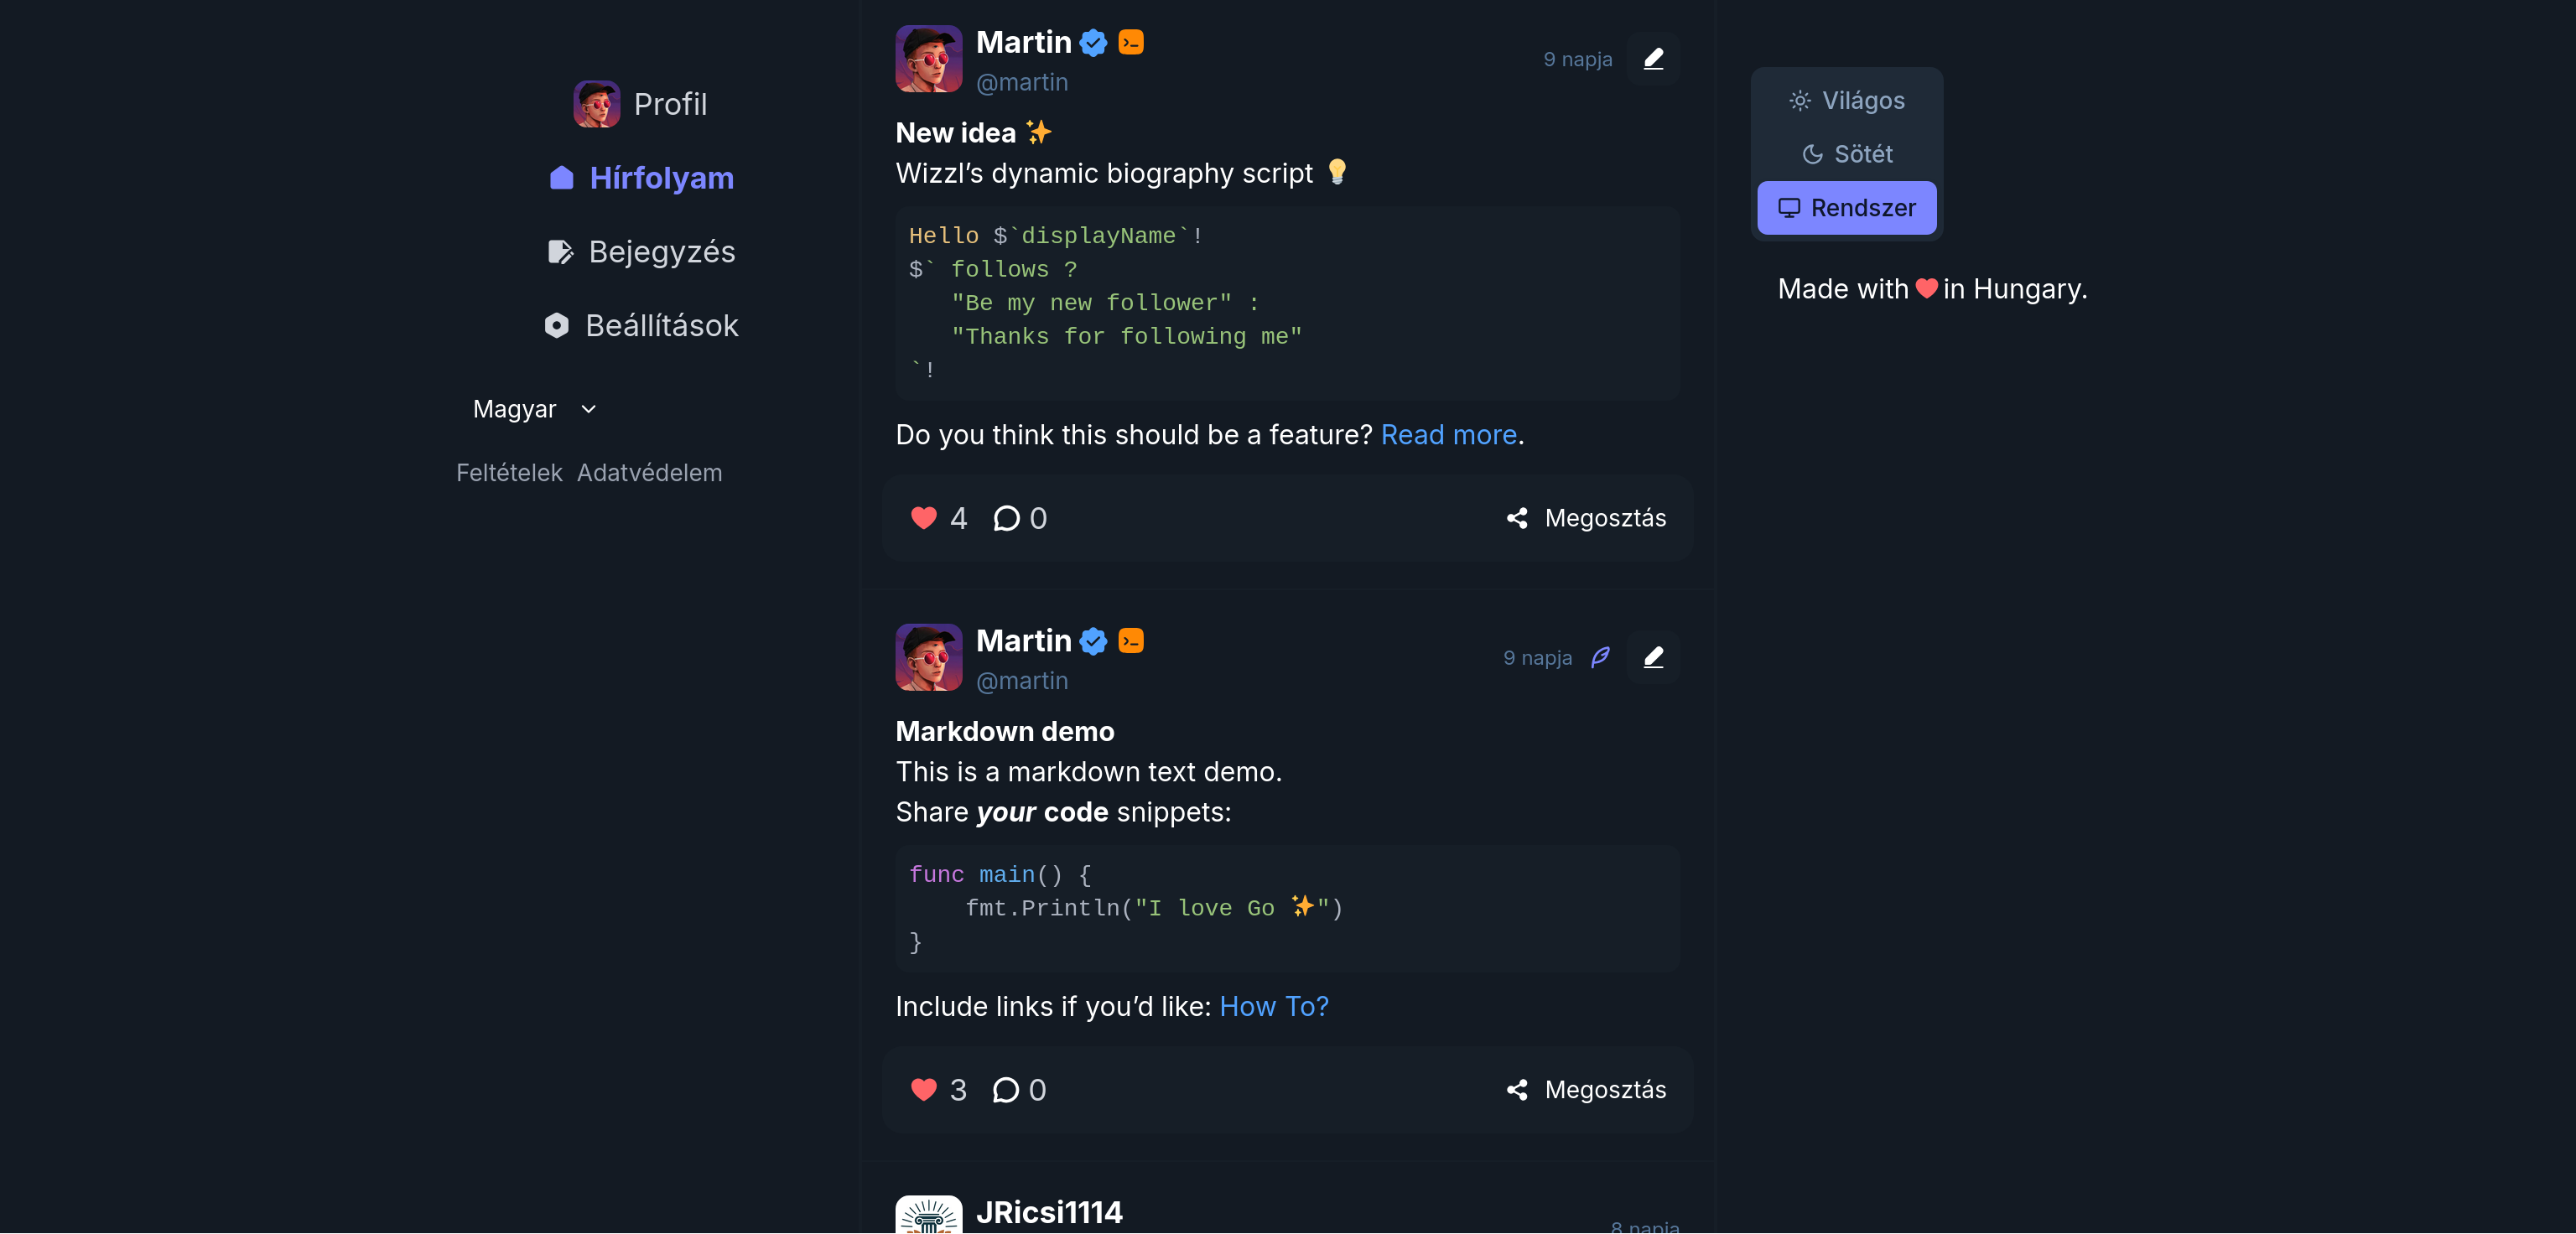Switch theme to Világos (light)
This screenshot has width=2576, height=1234.
point(1846,101)
